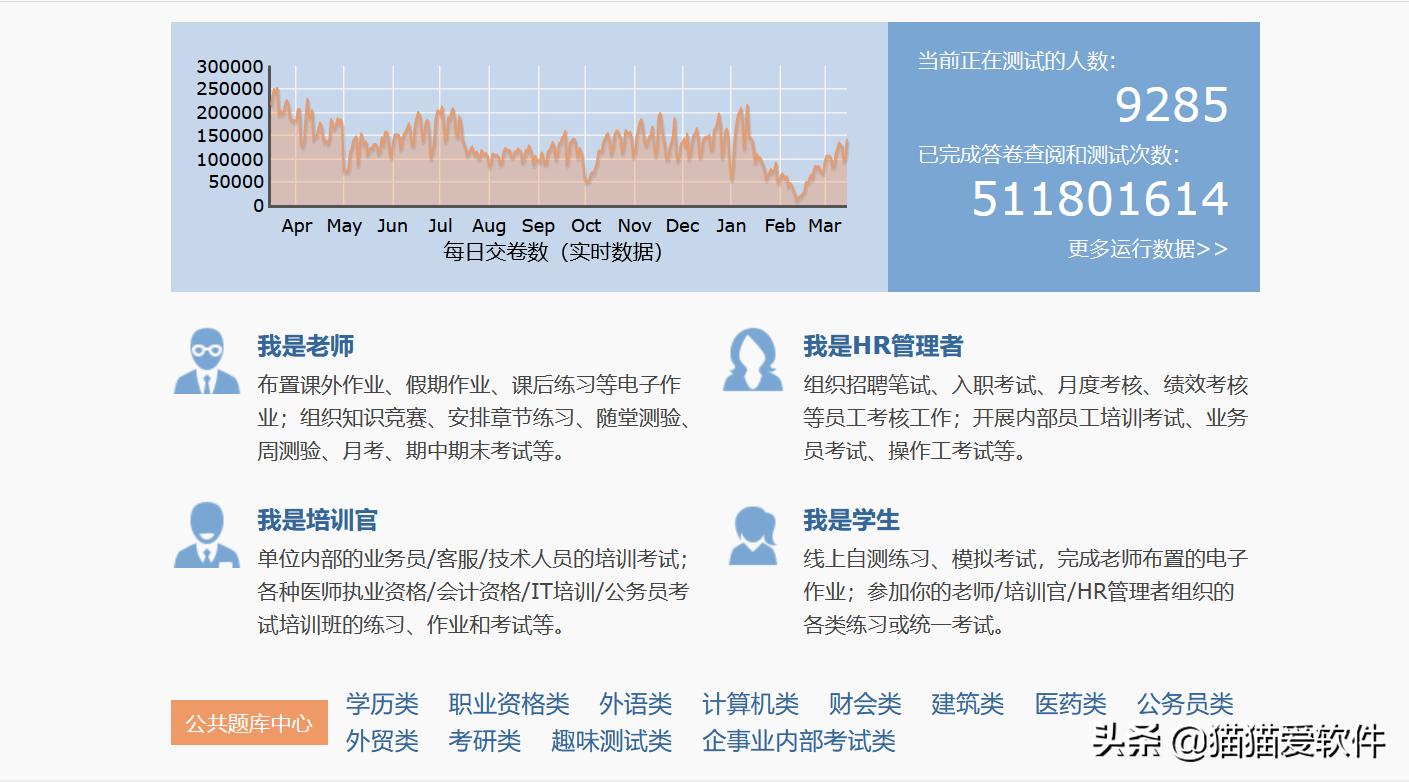Open the 建筑类 question category
Screen dimensions: 1409x782
click(x=969, y=704)
